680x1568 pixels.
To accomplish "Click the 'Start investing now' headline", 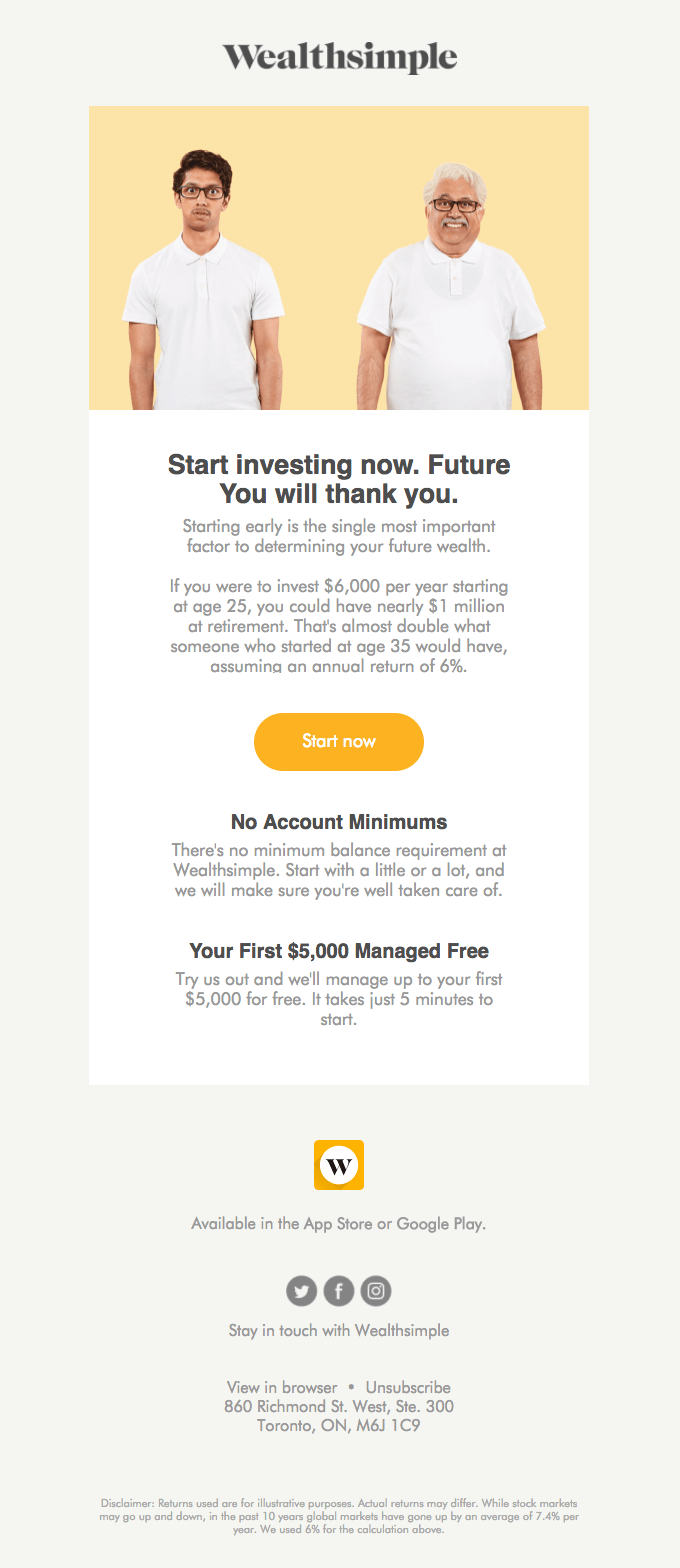I will [x=339, y=479].
